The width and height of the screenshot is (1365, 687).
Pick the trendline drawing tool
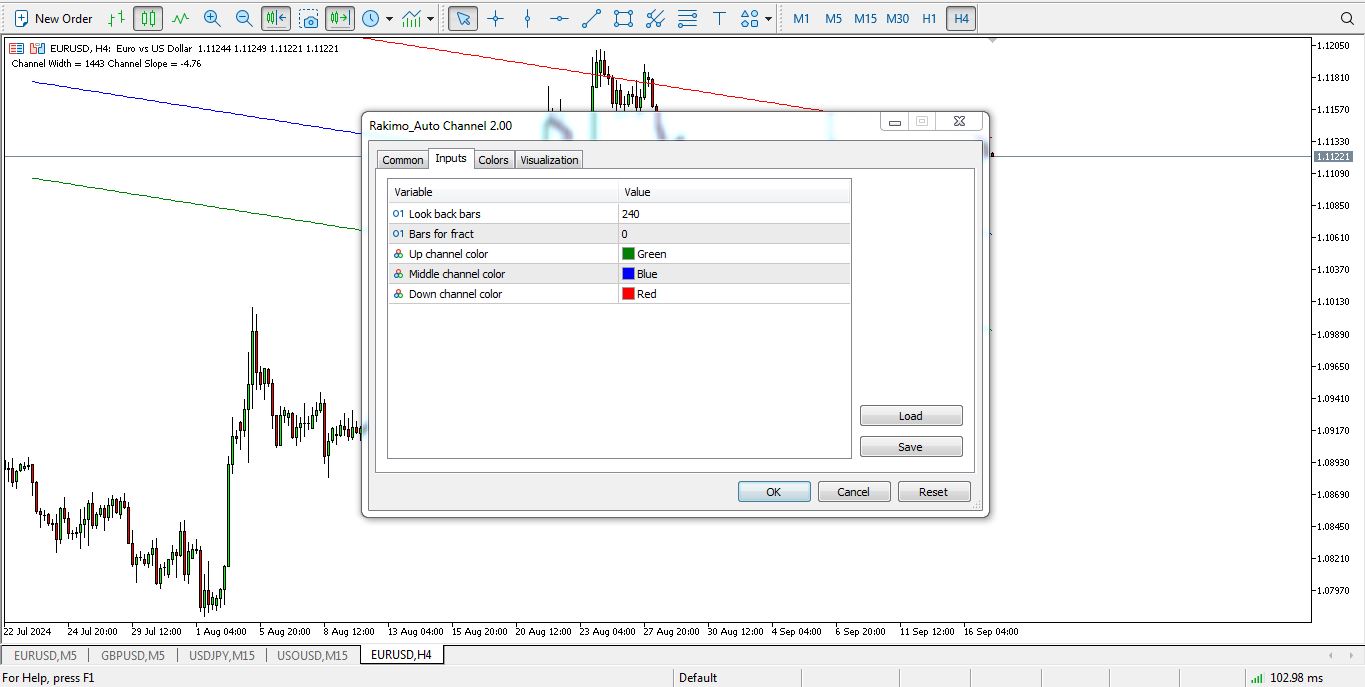591,18
